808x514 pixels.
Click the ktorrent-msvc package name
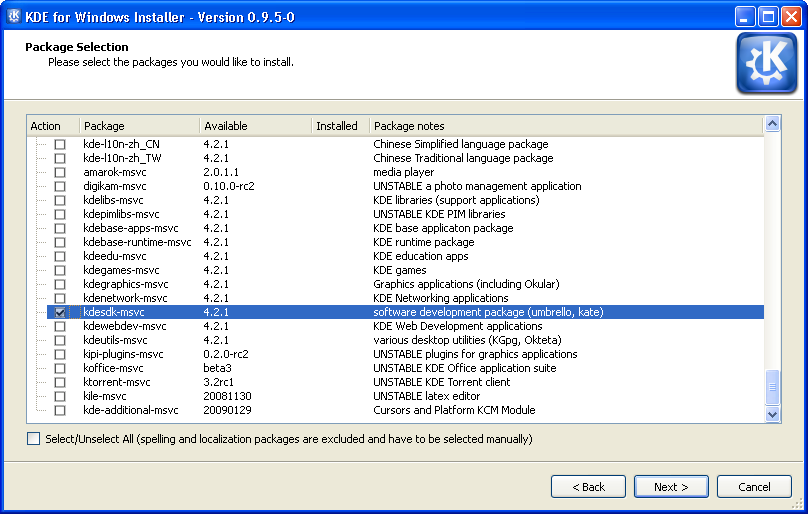[117, 382]
